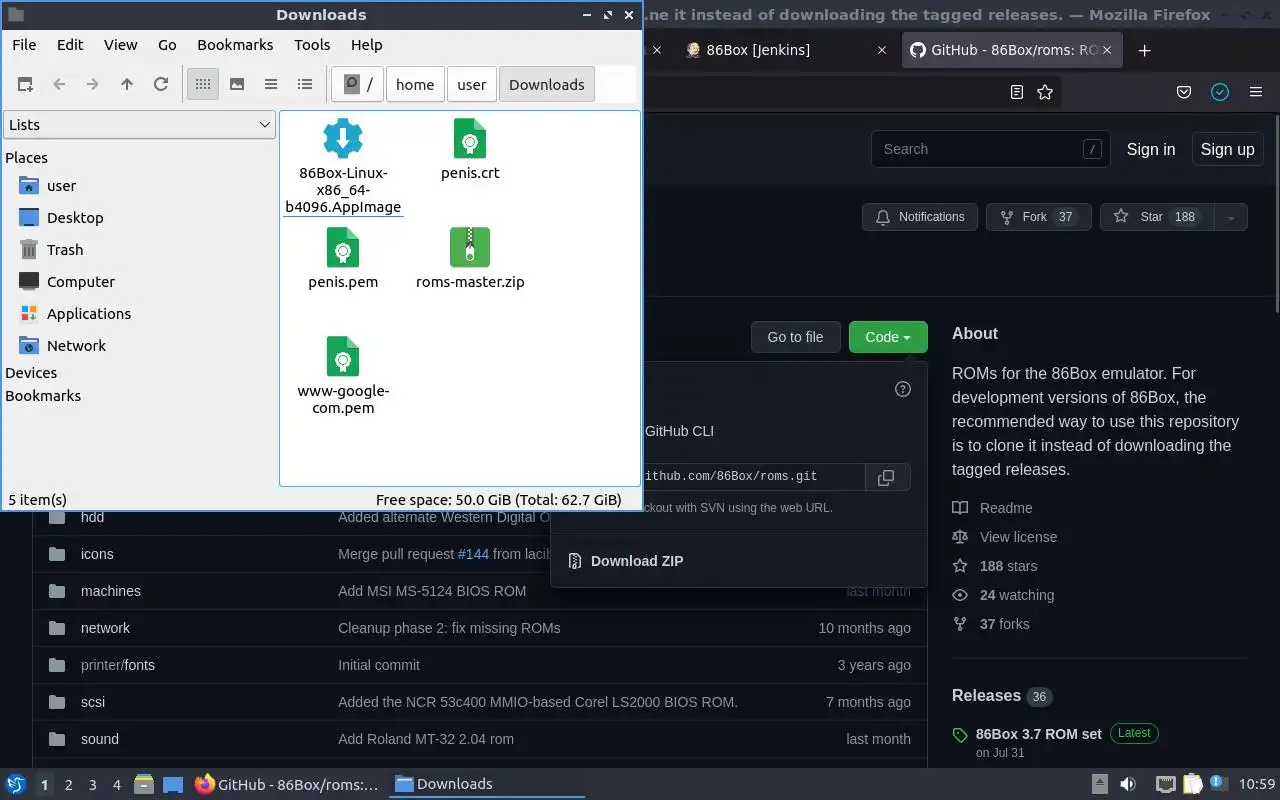Open the File menu

24,45
